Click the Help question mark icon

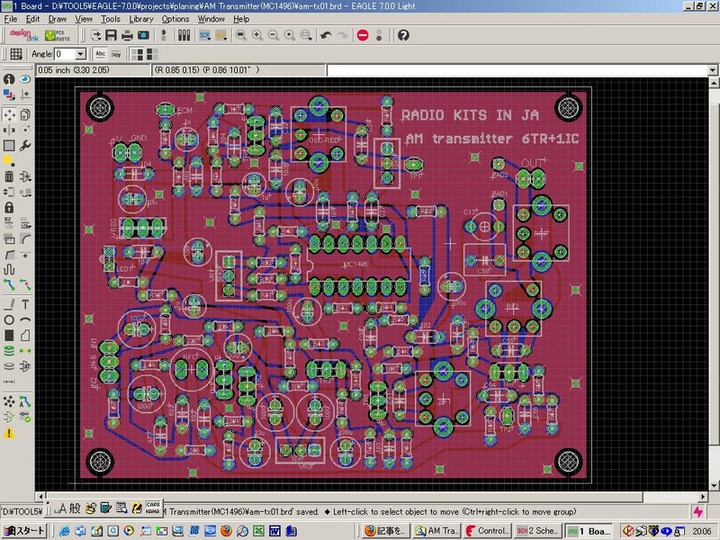point(403,35)
